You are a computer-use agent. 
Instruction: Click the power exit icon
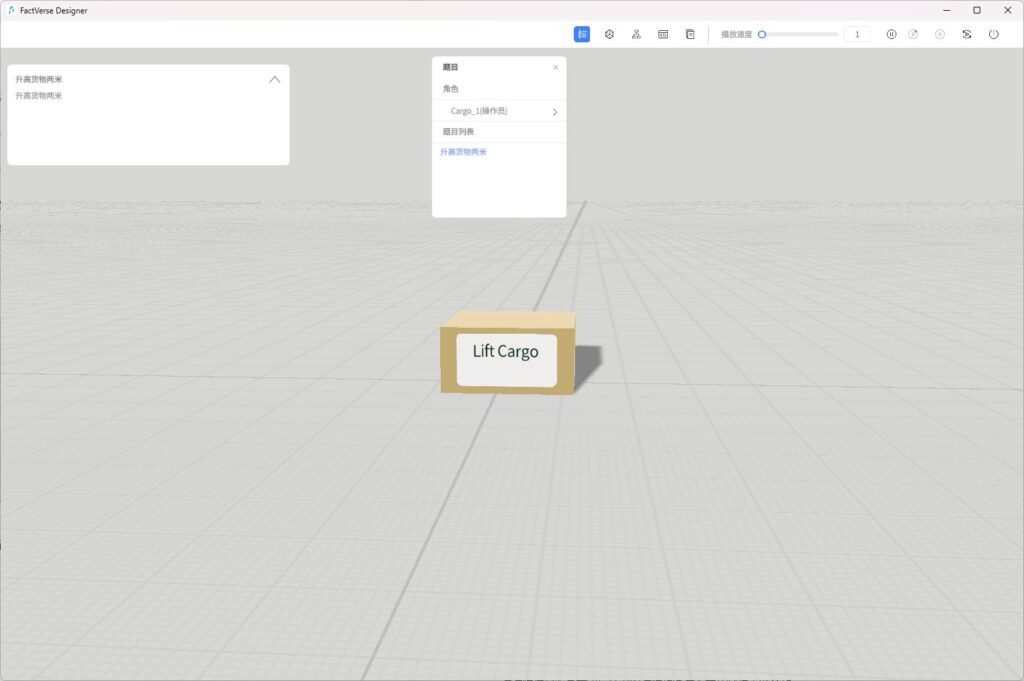click(994, 34)
